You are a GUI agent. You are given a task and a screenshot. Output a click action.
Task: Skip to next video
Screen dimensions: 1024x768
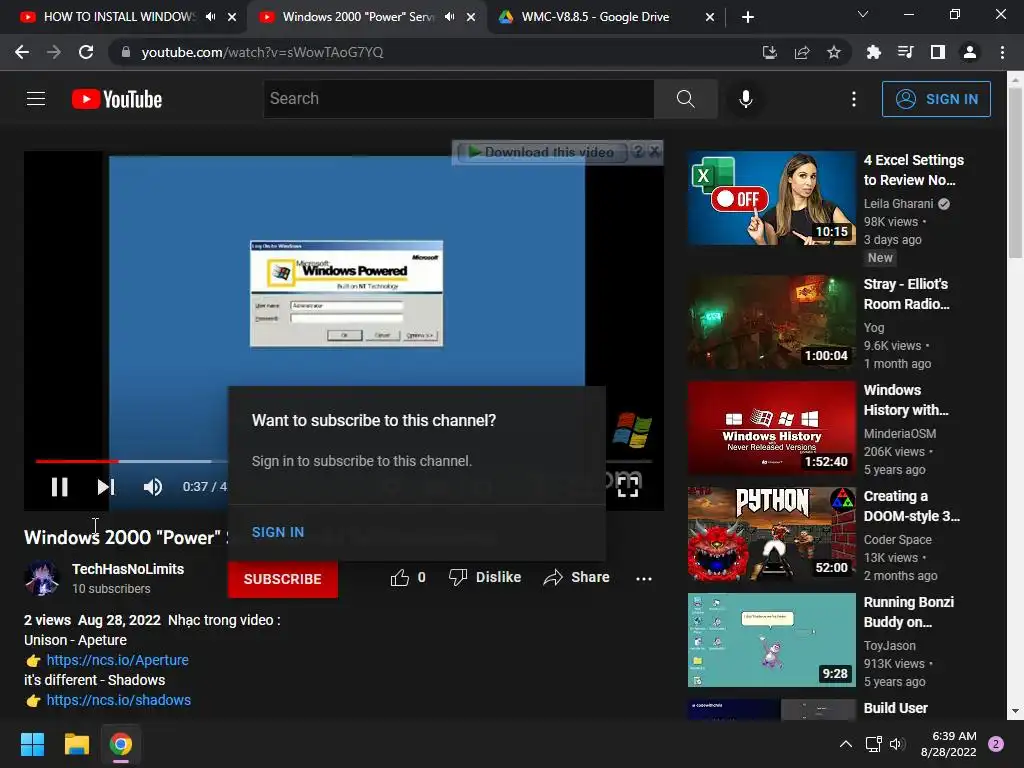[106, 487]
